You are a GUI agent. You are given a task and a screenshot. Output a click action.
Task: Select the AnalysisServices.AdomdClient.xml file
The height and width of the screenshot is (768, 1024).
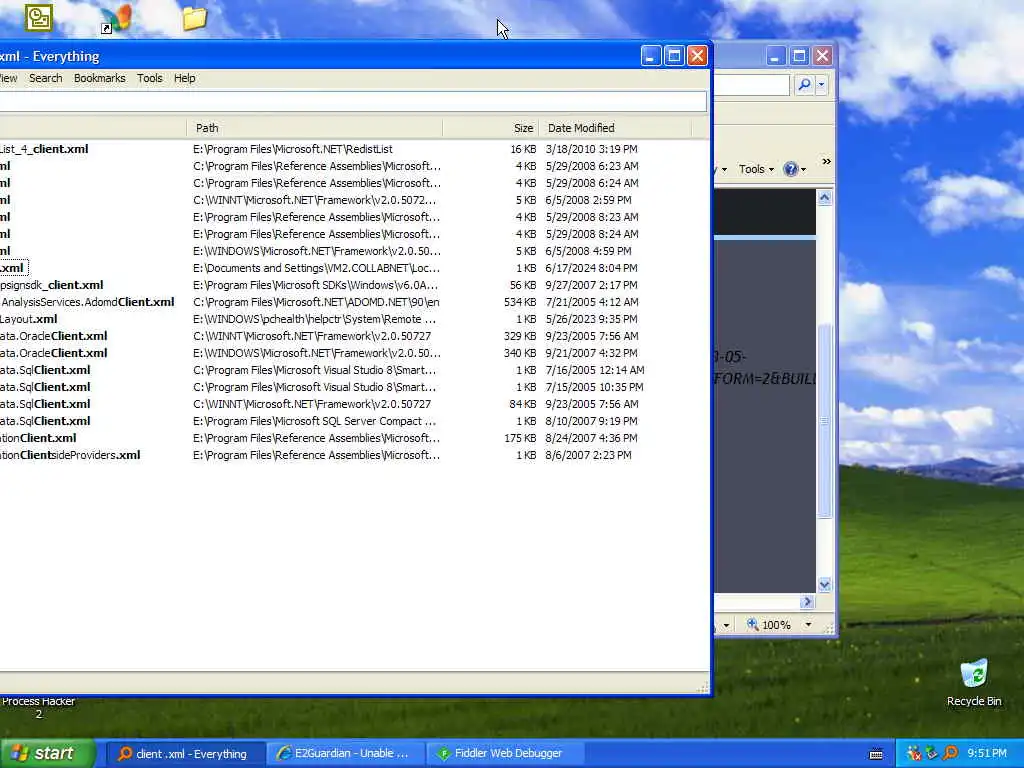[88, 302]
